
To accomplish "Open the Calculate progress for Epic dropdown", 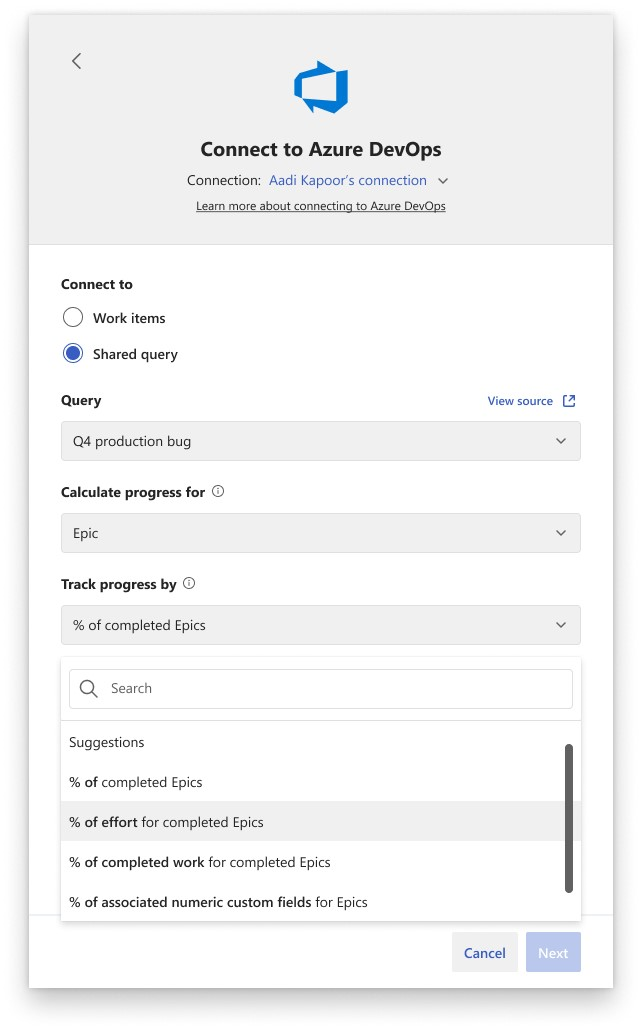I will (321, 533).
